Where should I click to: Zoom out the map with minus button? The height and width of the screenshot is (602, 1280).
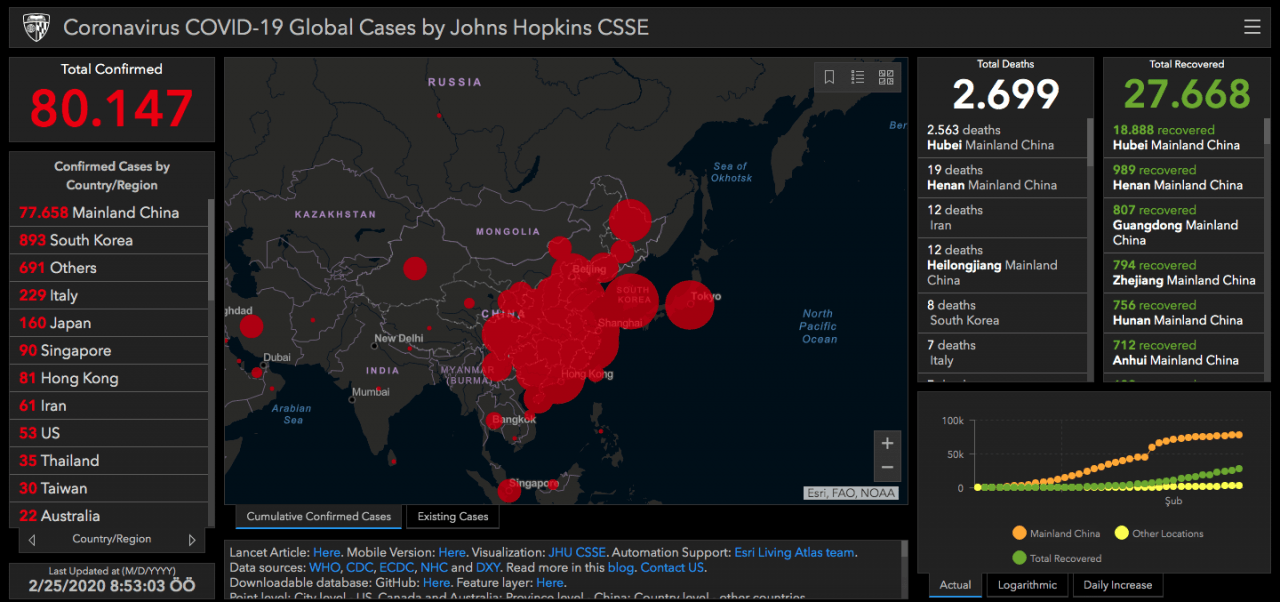click(887, 468)
